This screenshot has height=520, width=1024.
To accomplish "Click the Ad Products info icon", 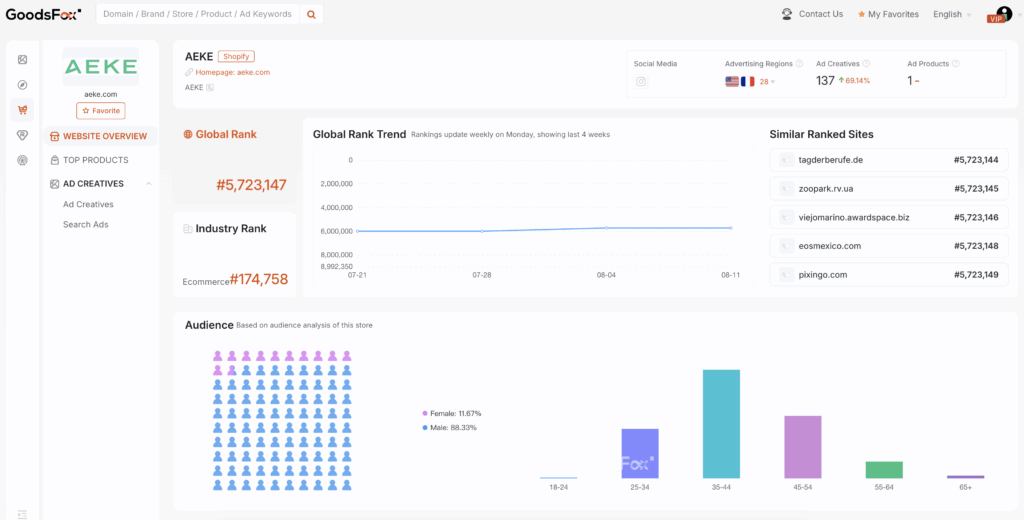I will point(955,64).
